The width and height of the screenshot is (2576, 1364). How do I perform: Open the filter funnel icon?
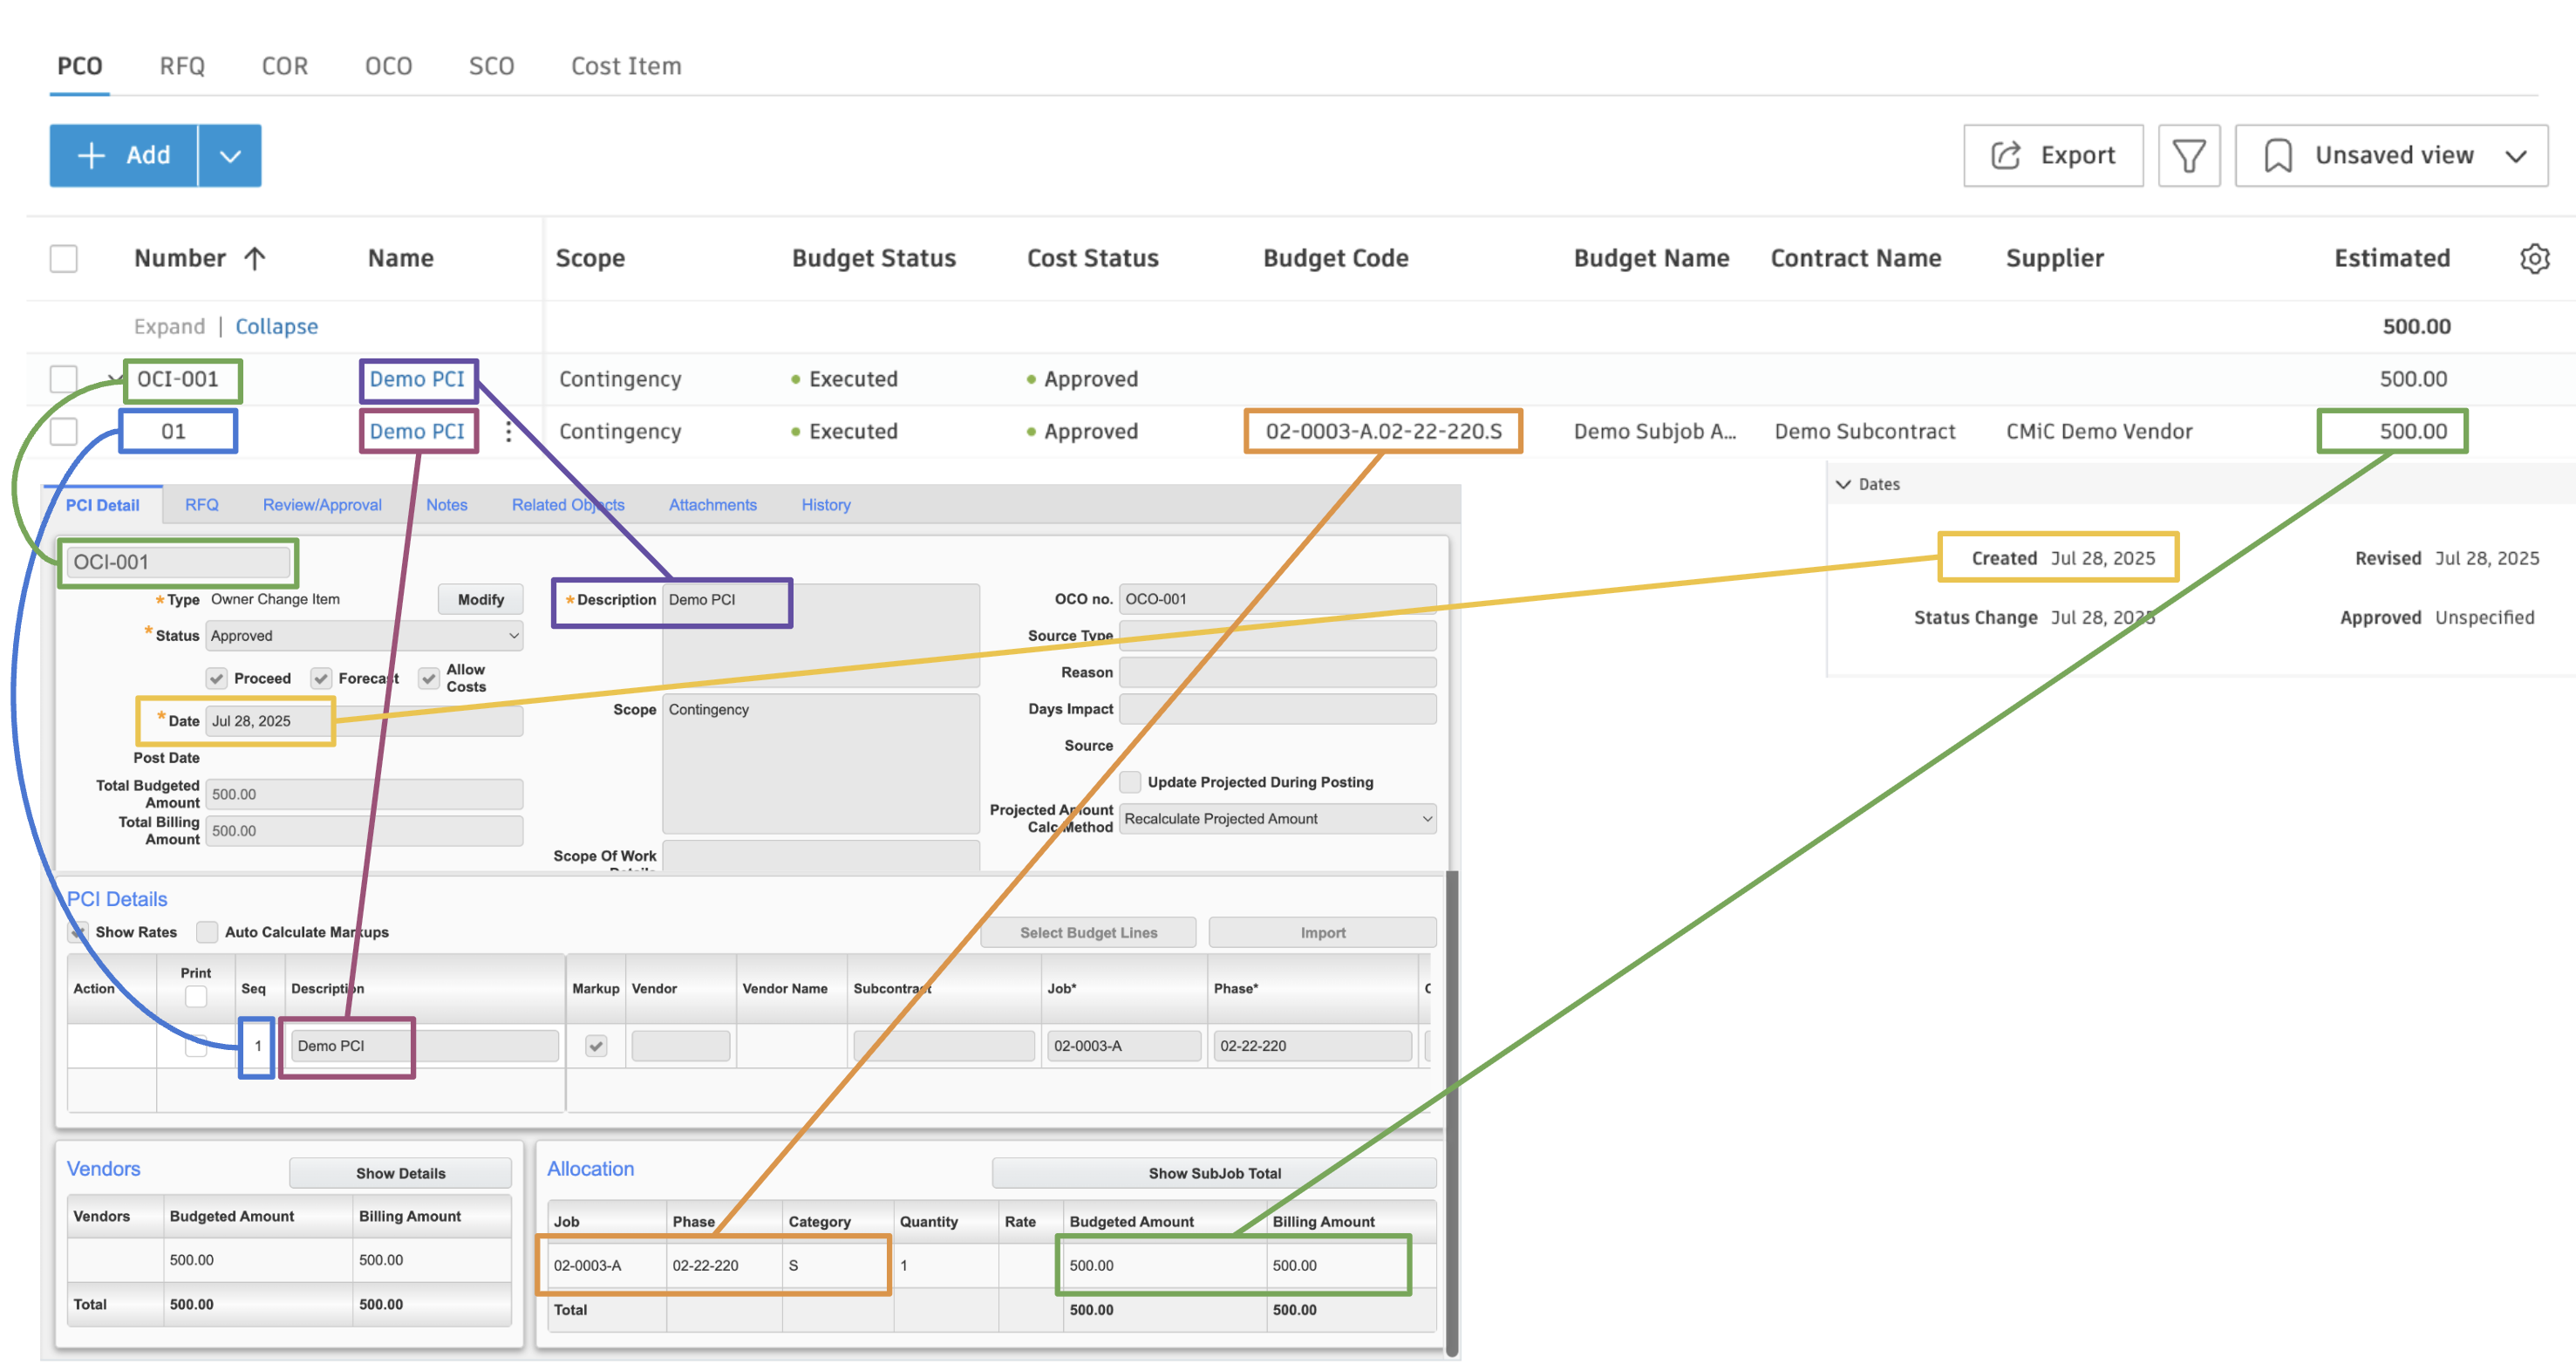click(x=2188, y=155)
